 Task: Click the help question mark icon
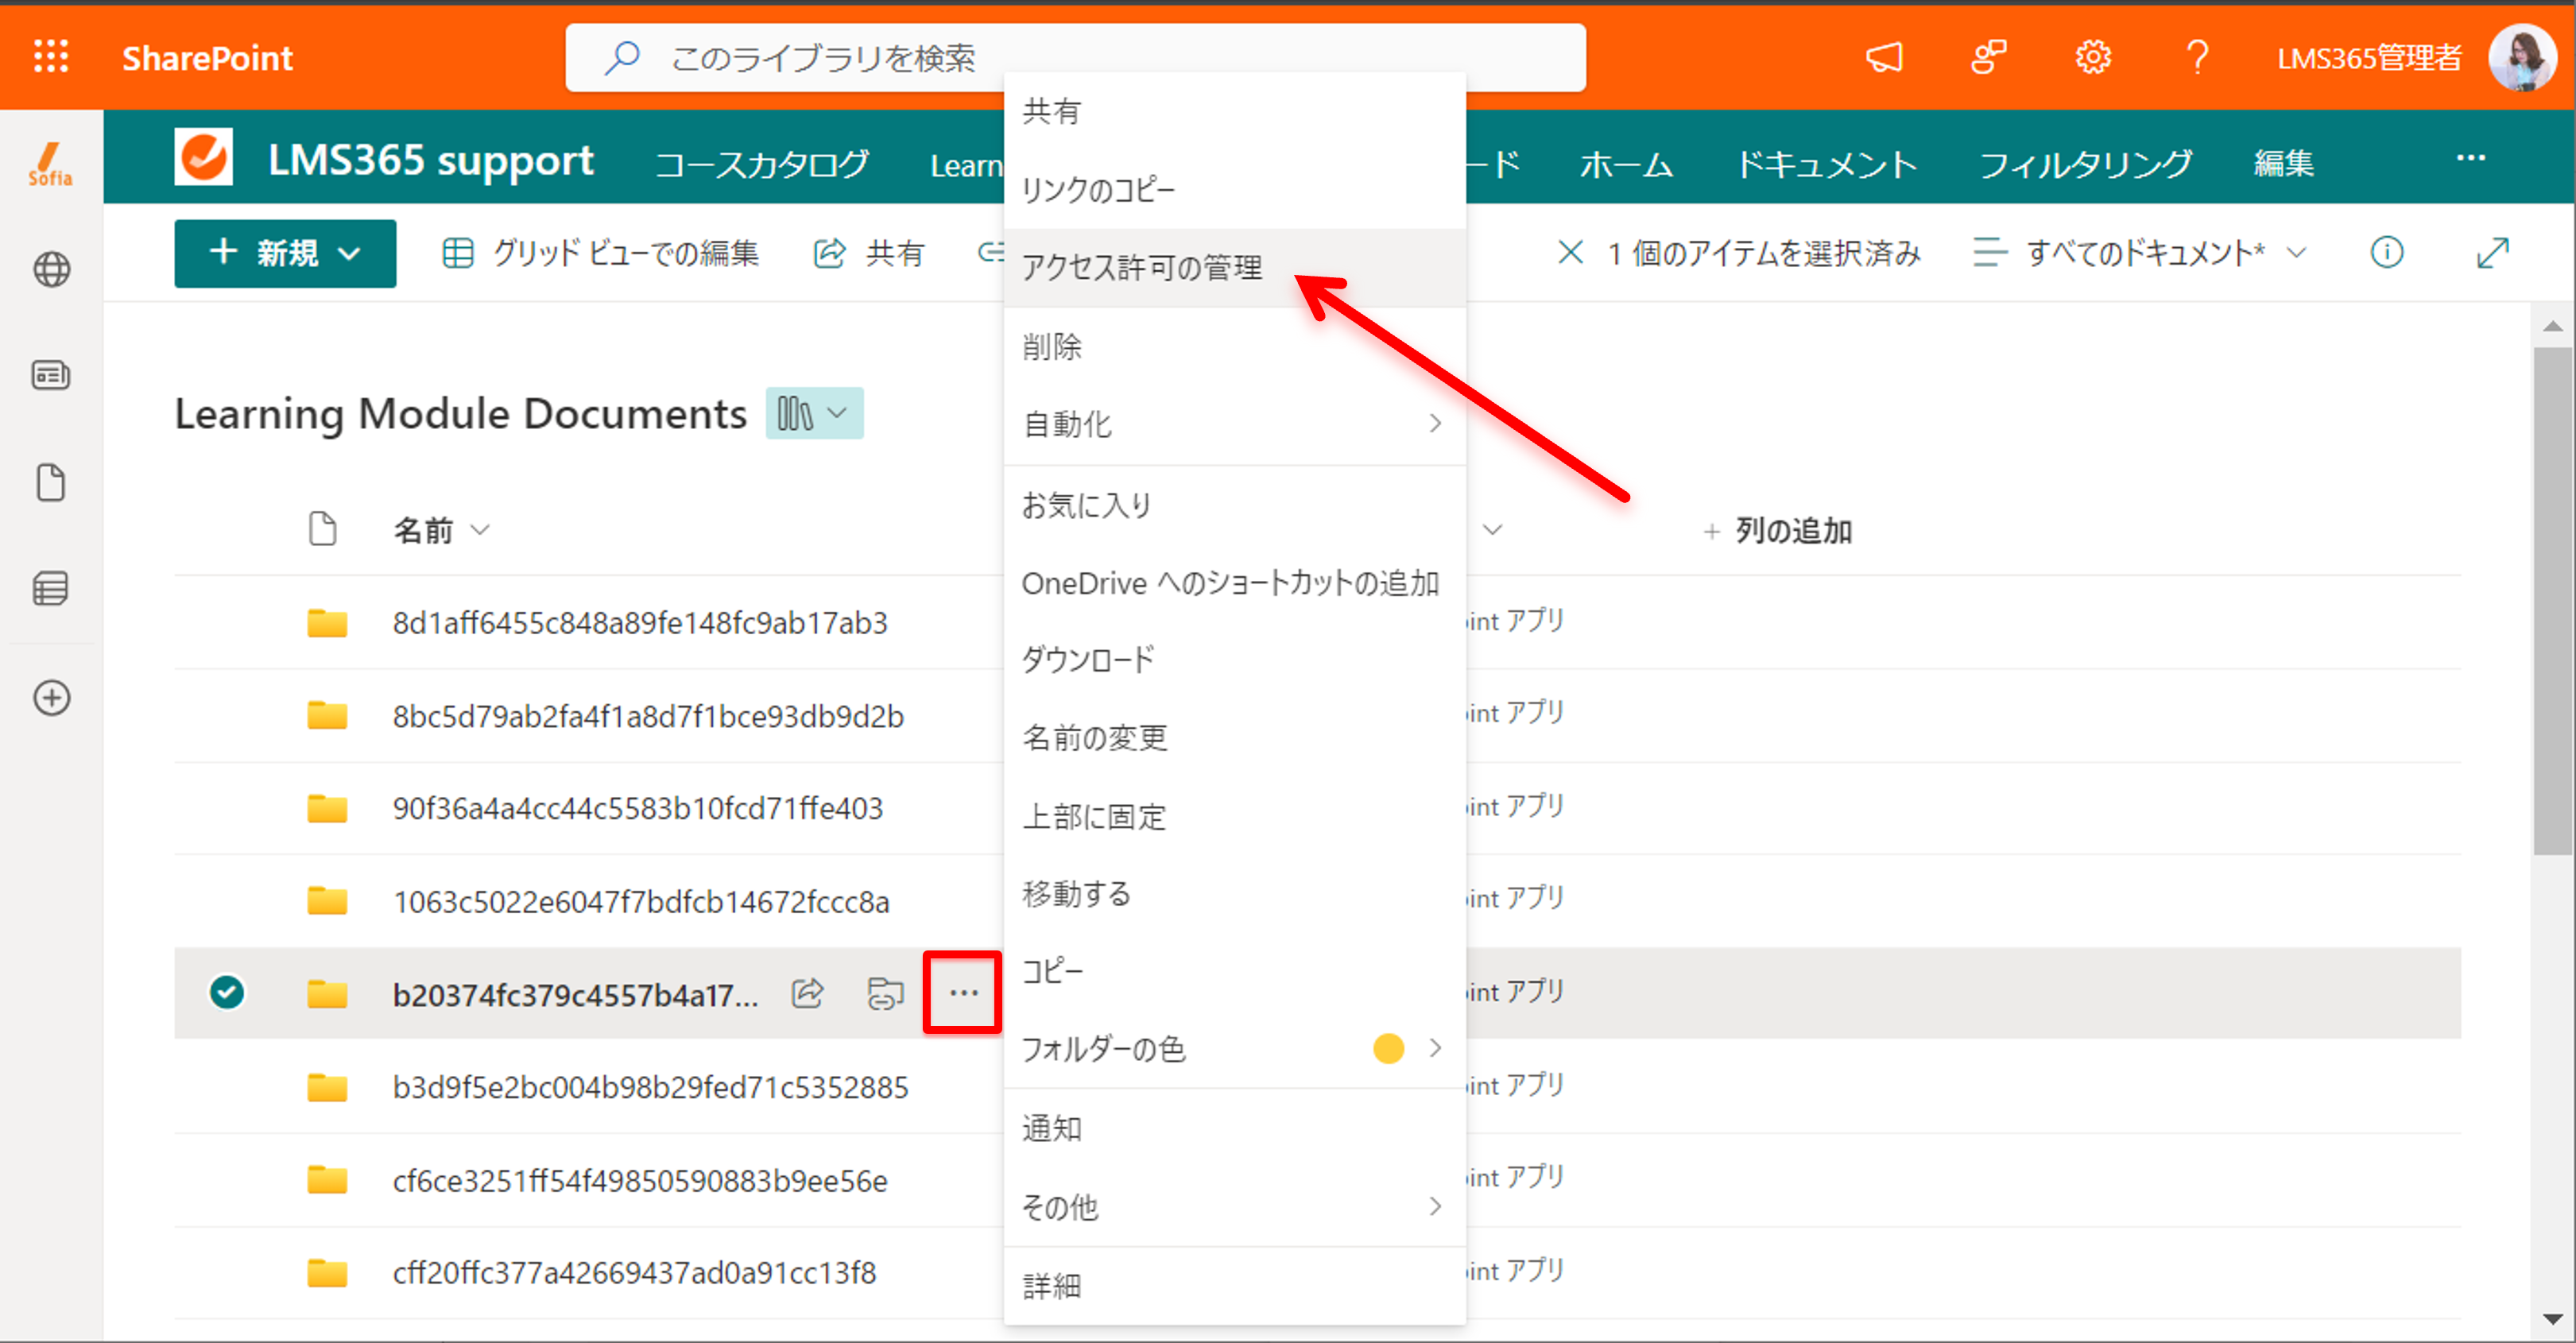pyautogui.click(x=2197, y=57)
